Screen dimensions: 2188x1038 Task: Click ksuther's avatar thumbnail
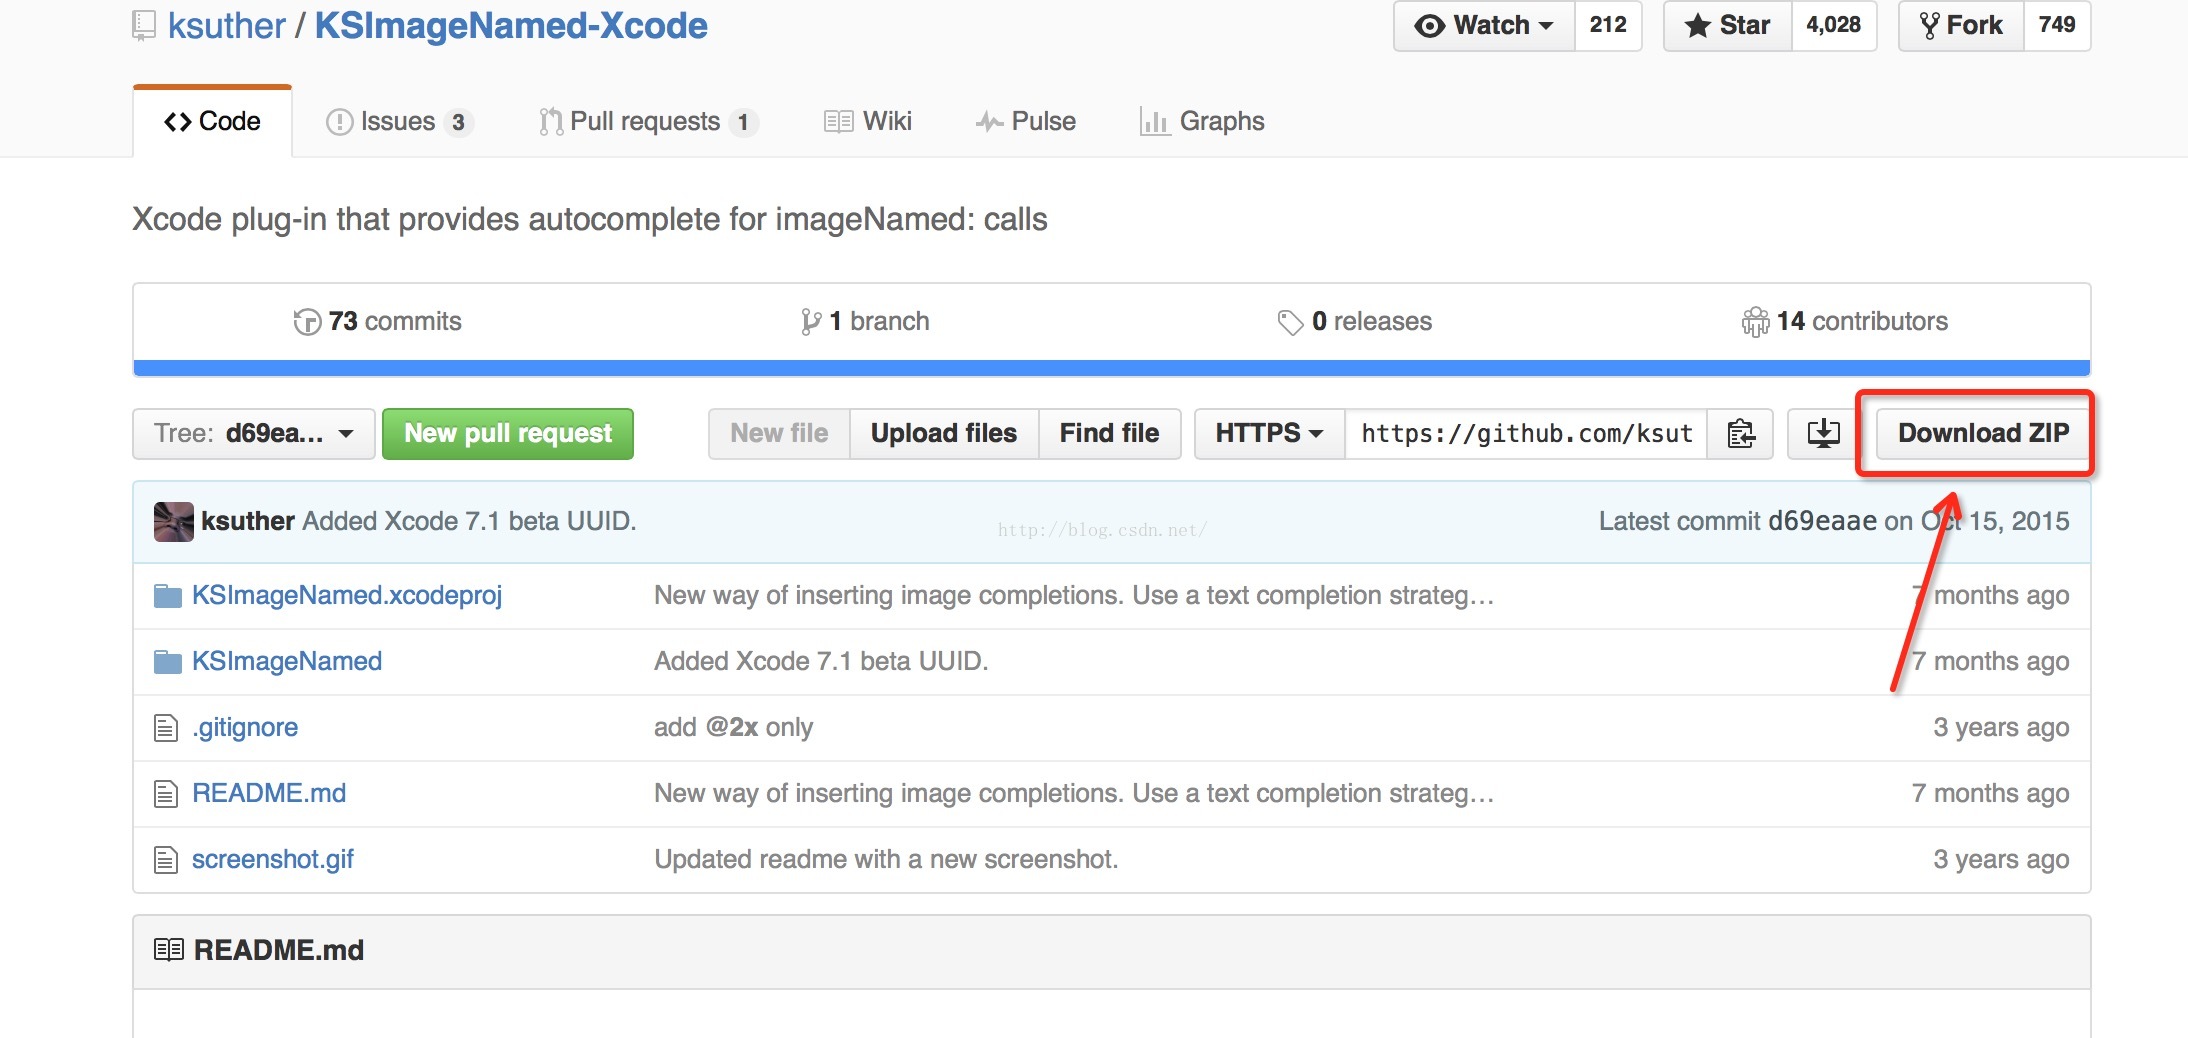173,522
